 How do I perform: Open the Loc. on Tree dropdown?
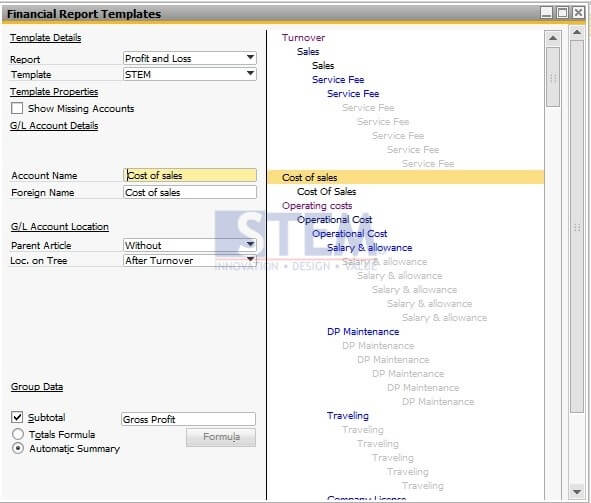[x=190, y=260]
